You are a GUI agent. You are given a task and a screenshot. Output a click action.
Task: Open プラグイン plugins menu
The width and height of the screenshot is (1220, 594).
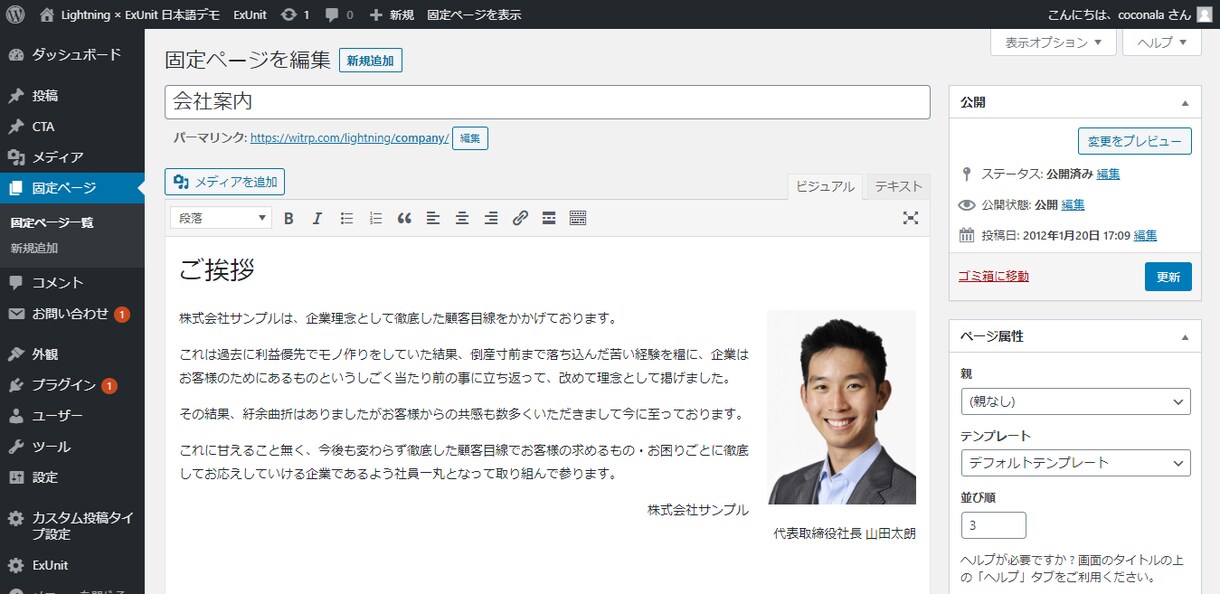click(72, 385)
